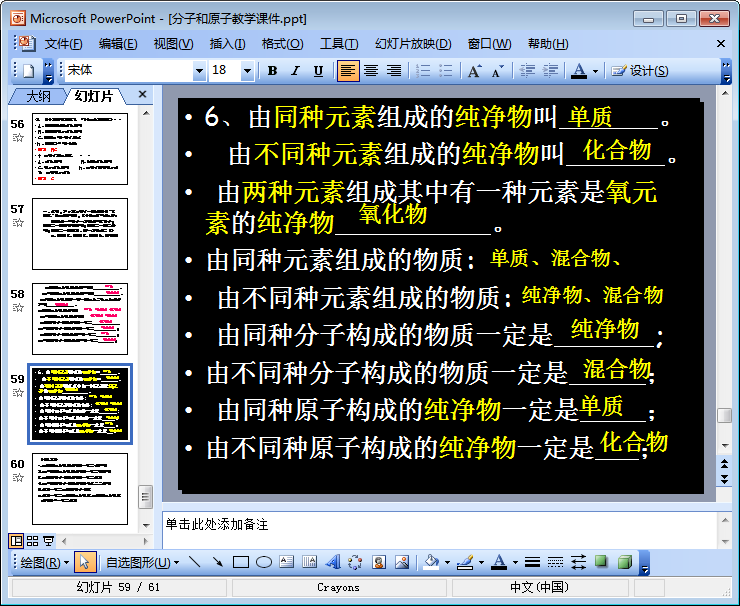Select the Oval drawing tool
Screen dimensions: 740x606
264,562
